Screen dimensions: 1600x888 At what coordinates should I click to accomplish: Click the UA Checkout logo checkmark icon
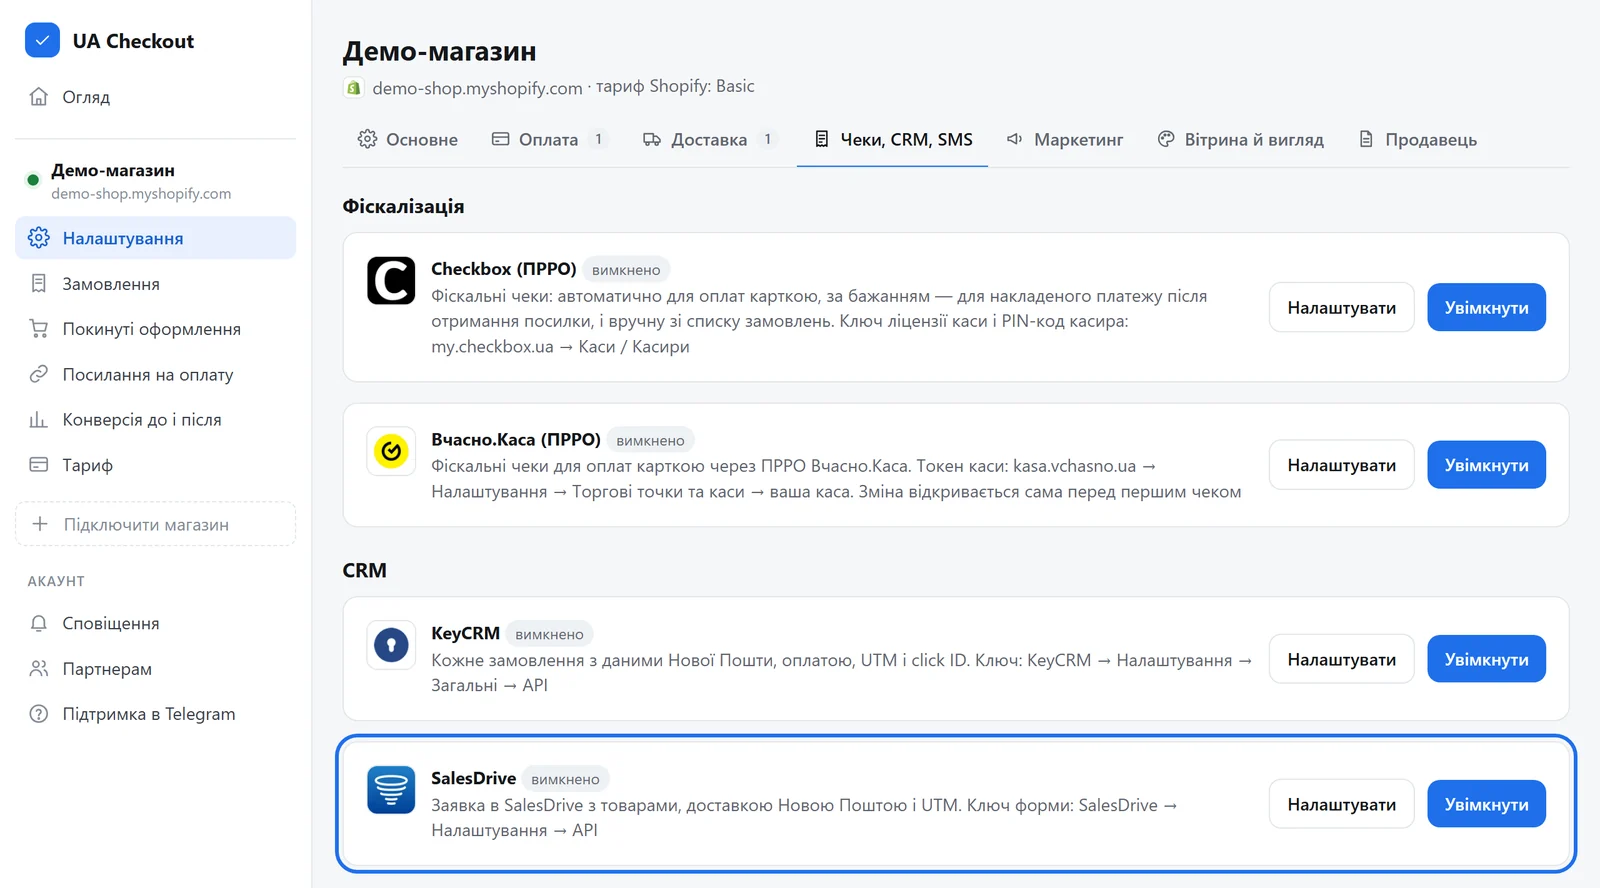(42, 41)
